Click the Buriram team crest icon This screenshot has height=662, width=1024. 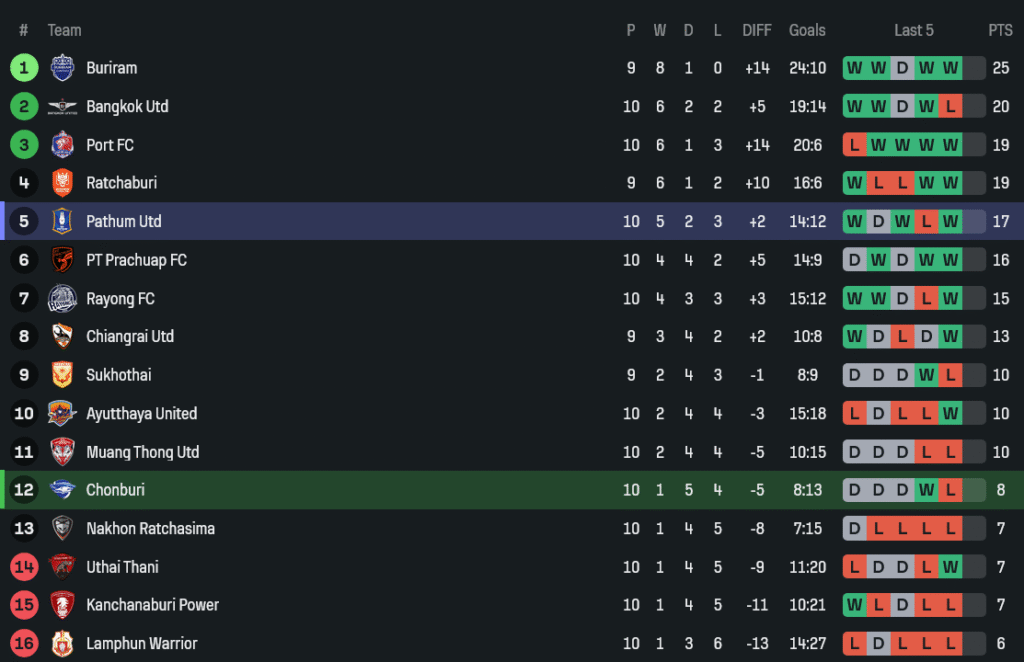coord(63,68)
